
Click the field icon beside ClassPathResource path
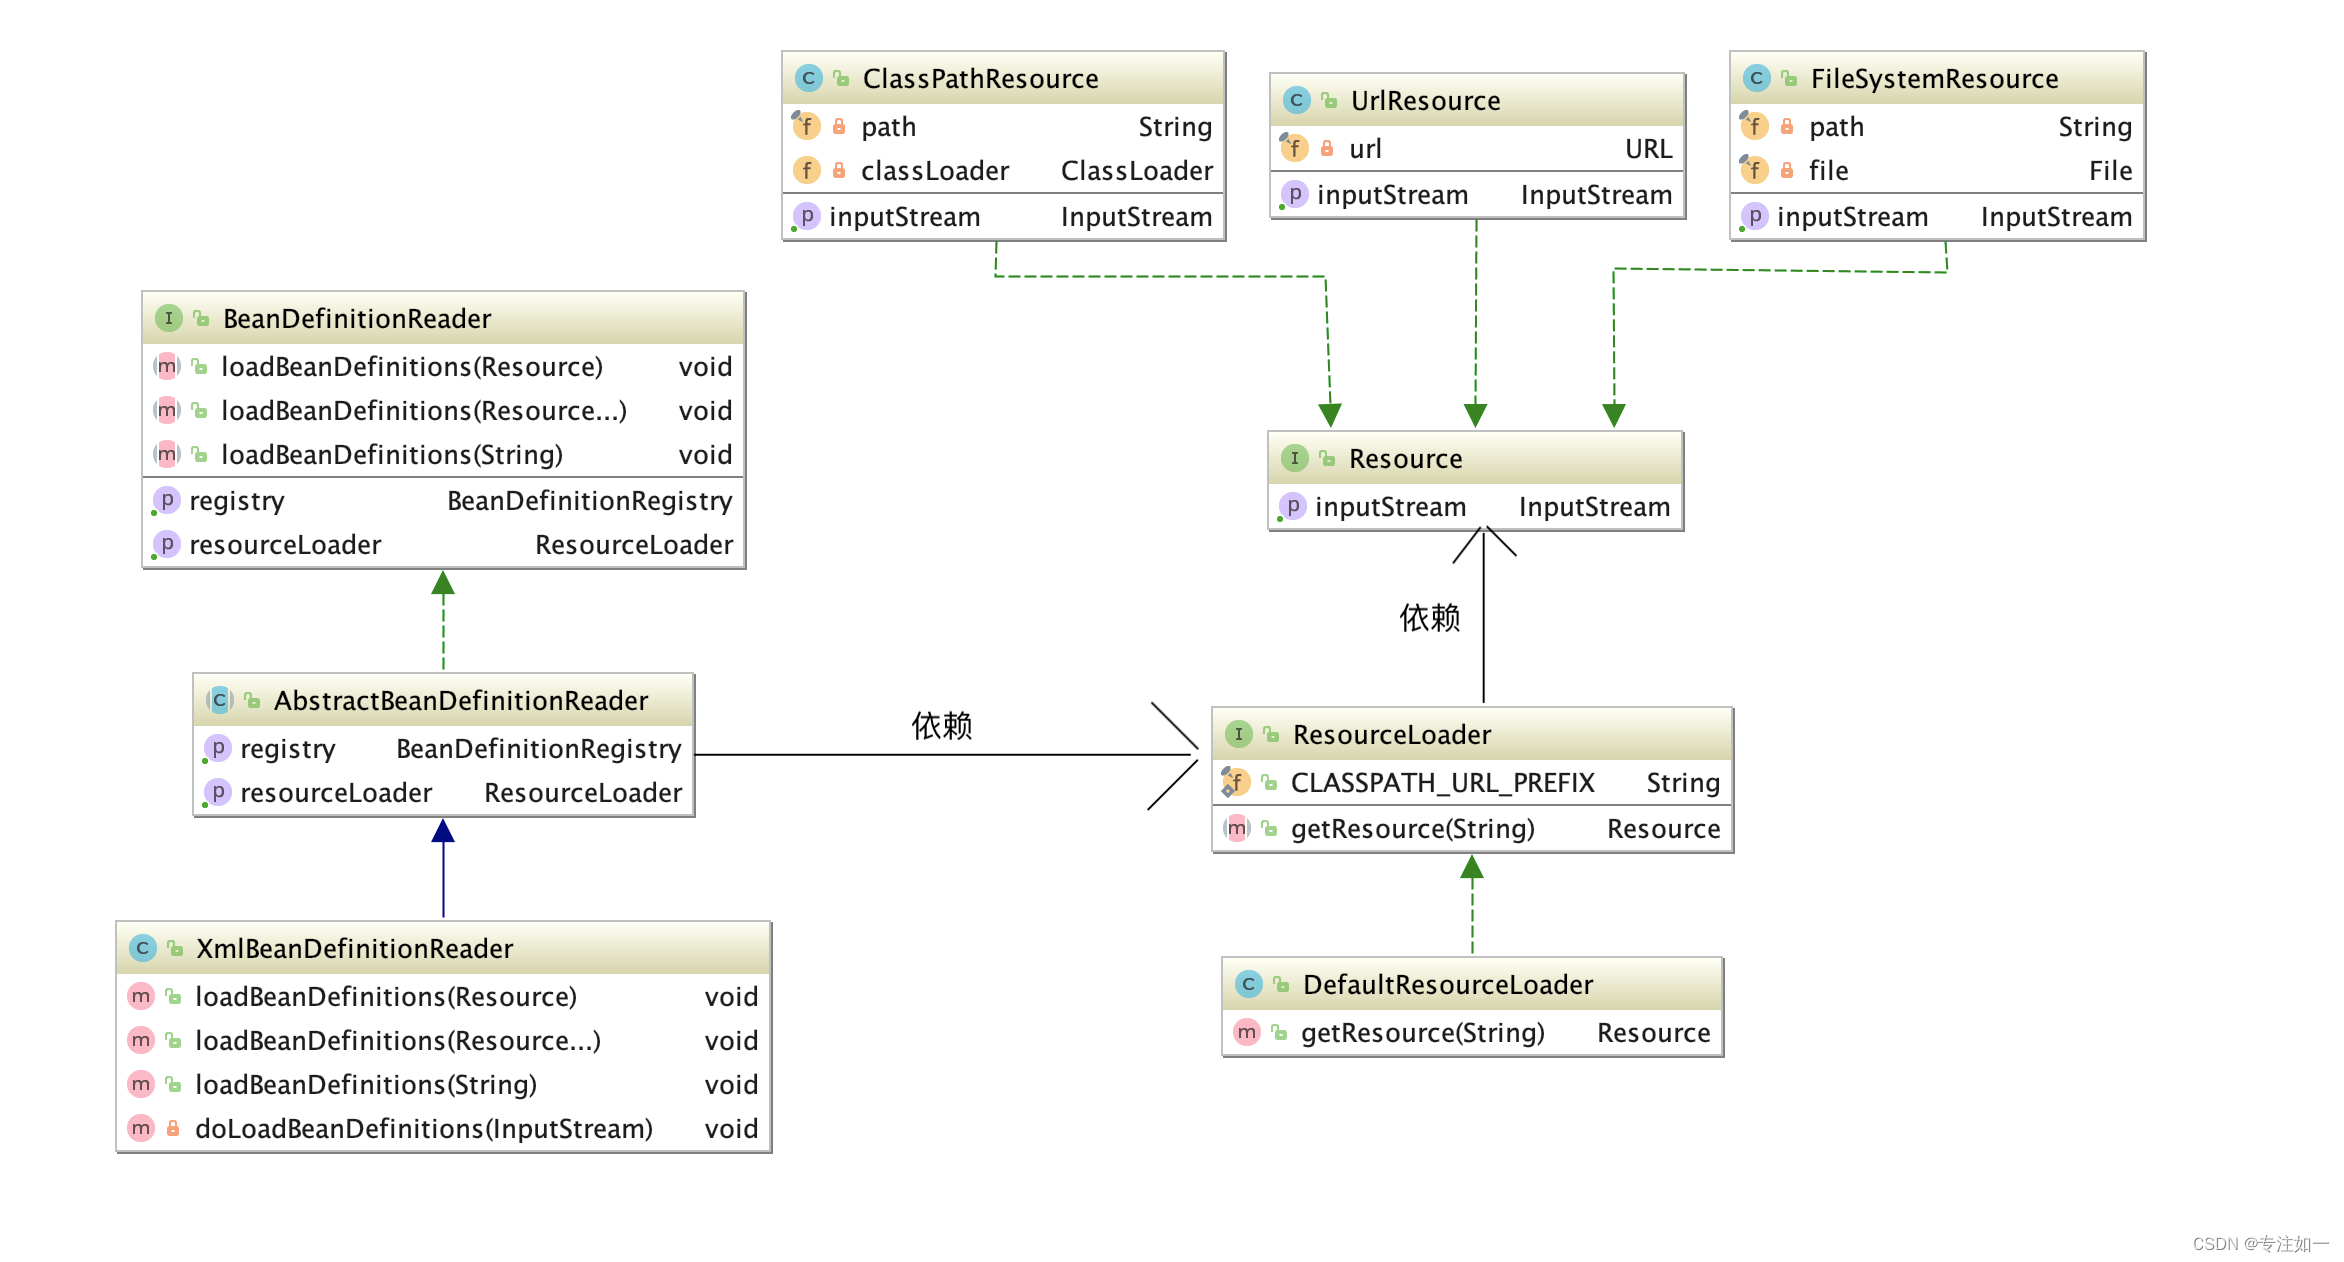(x=806, y=126)
